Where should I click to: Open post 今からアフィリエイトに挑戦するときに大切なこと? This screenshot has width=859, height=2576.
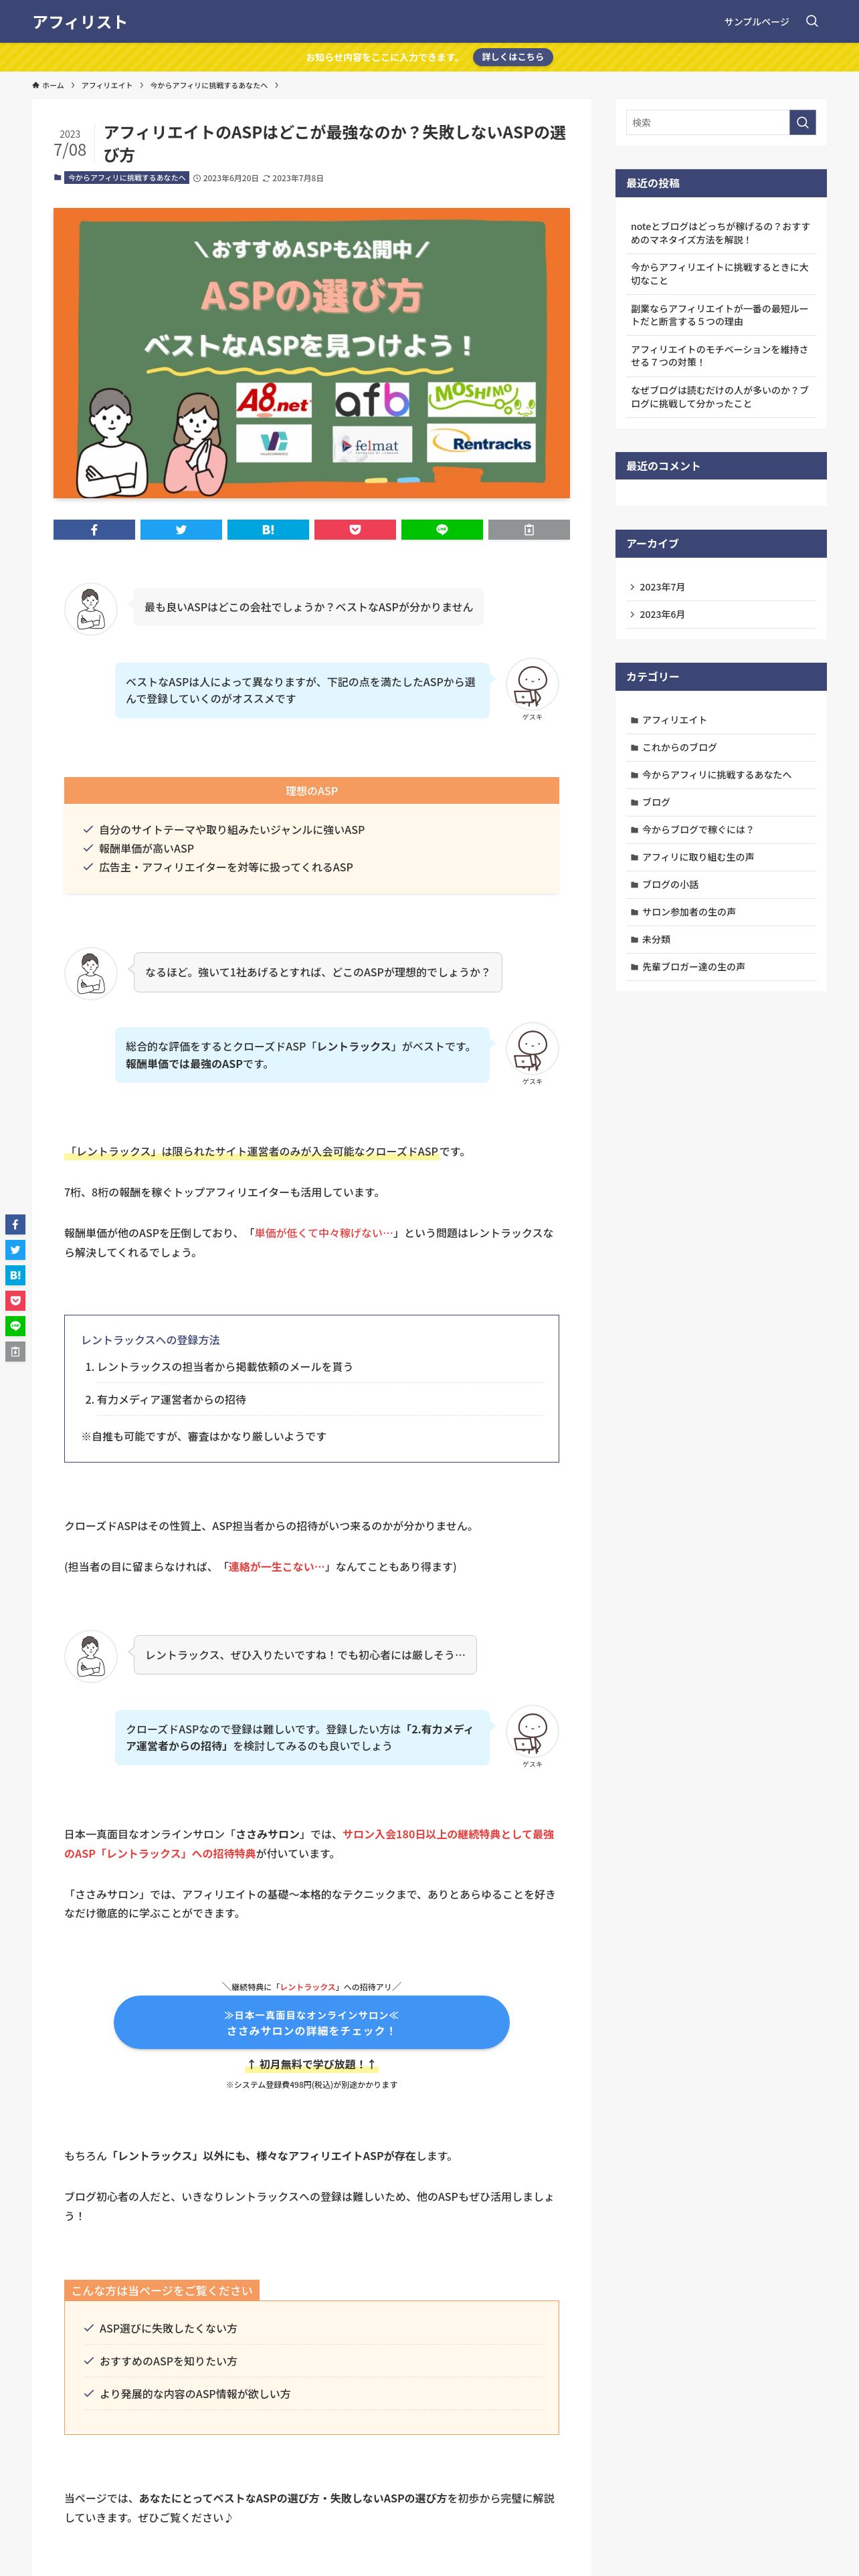720,274
